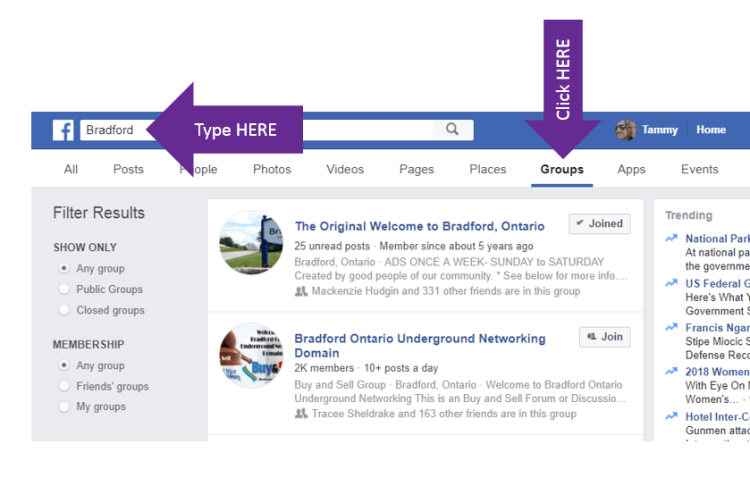
Task: Select Public Groups radio option
Action: (x=65, y=289)
